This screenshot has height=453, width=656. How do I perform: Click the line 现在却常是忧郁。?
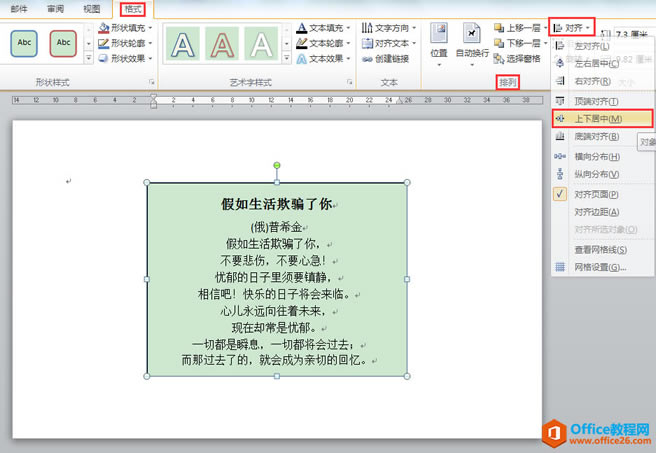coord(274,327)
